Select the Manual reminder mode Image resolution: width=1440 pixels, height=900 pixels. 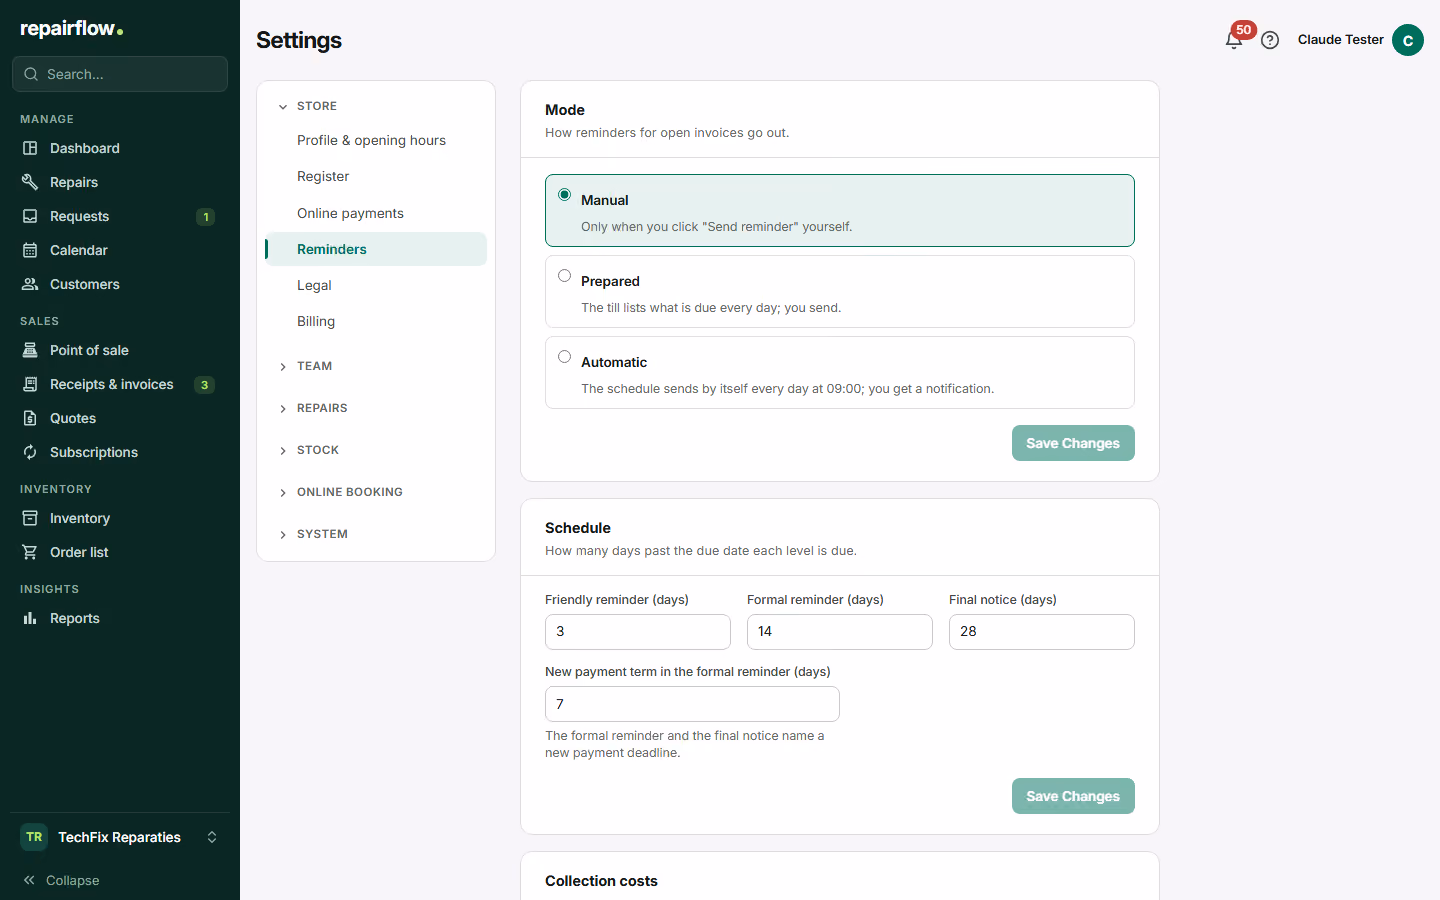(x=840, y=211)
